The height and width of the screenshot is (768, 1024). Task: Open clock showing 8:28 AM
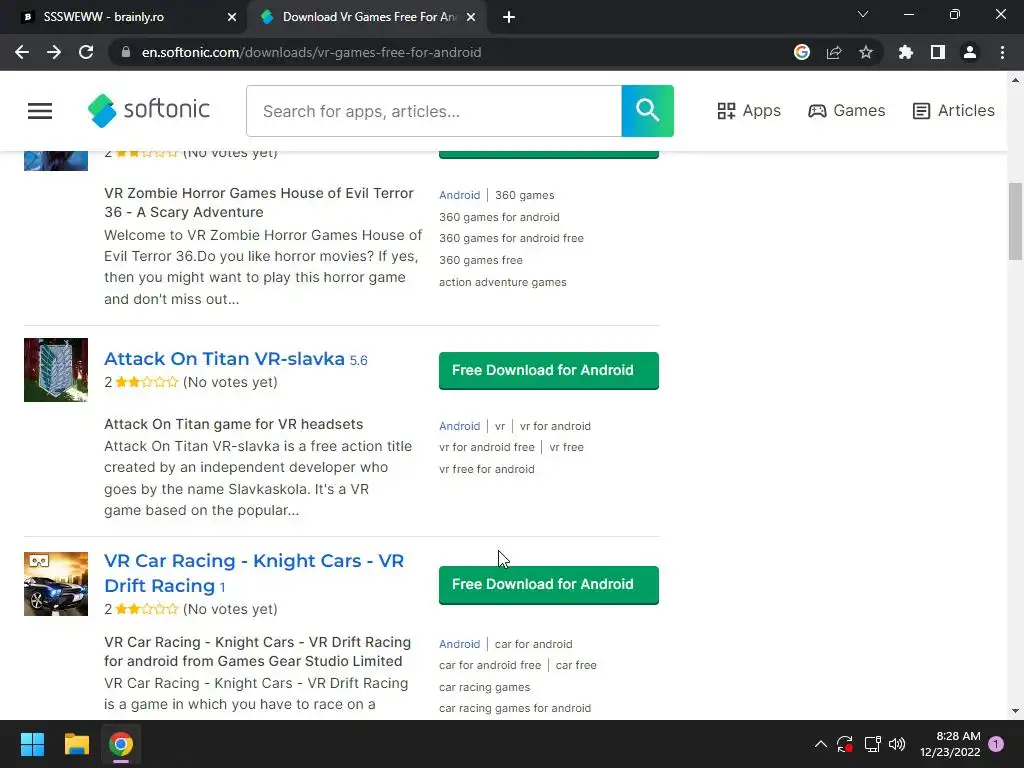950,744
